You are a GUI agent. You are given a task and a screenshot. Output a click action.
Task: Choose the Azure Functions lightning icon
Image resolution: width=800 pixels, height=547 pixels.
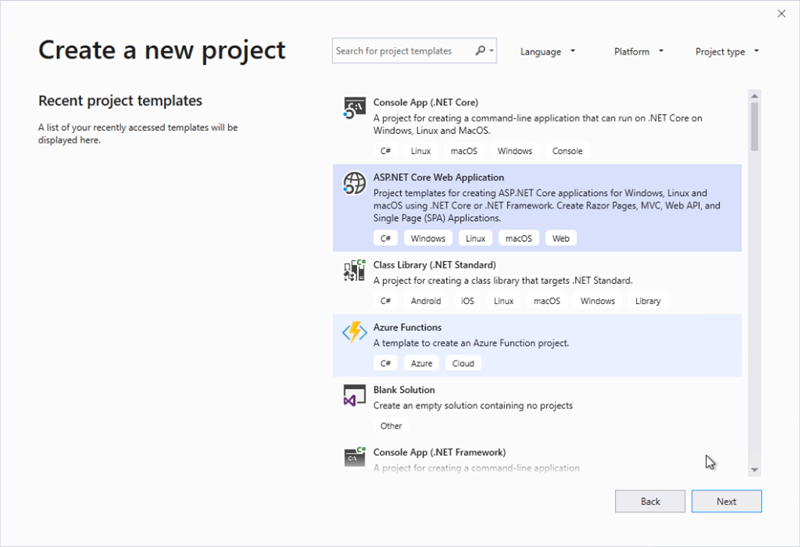(354, 333)
